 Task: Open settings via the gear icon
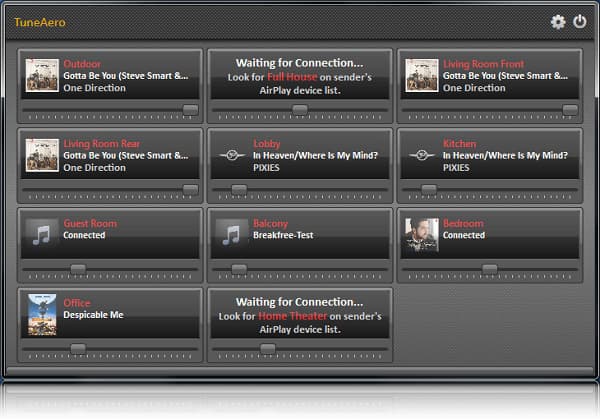click(558, 22)
